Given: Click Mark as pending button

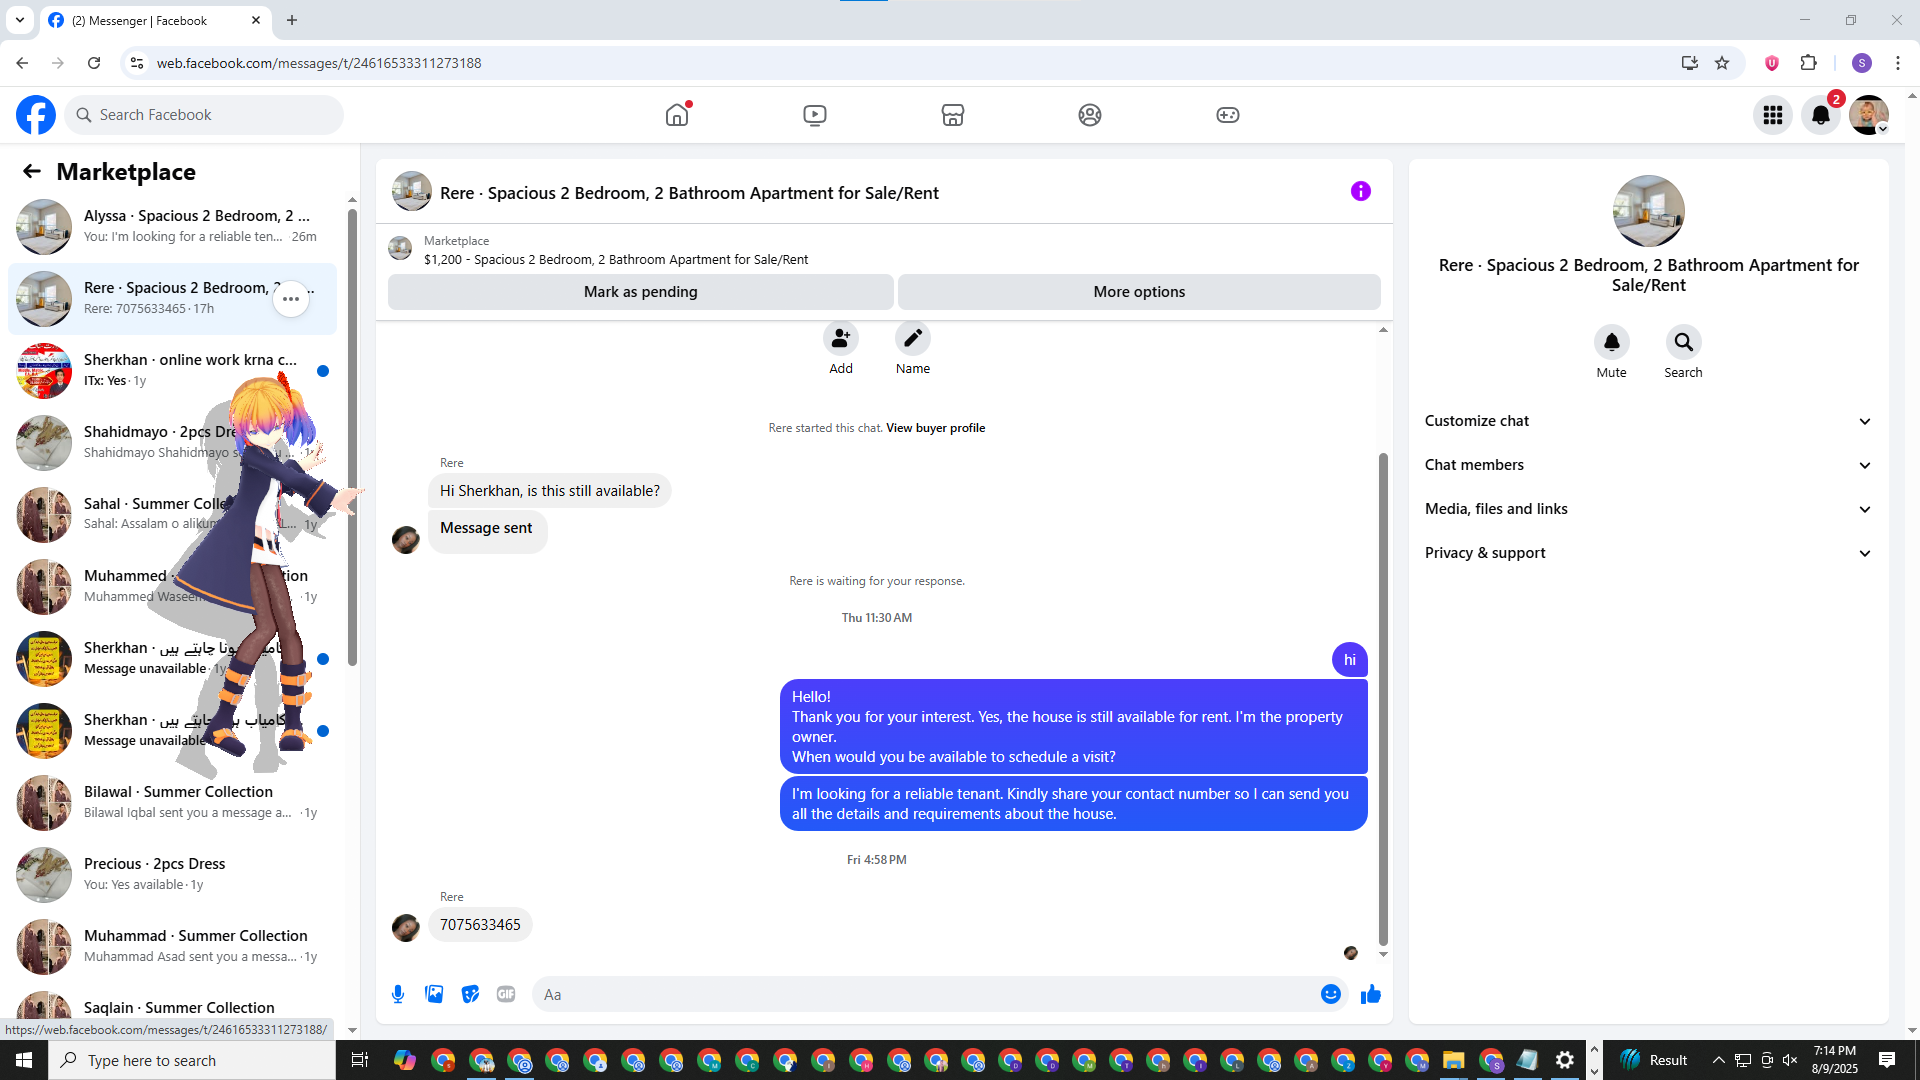Looking at the screenshot, I should click(x=640, y=292).
